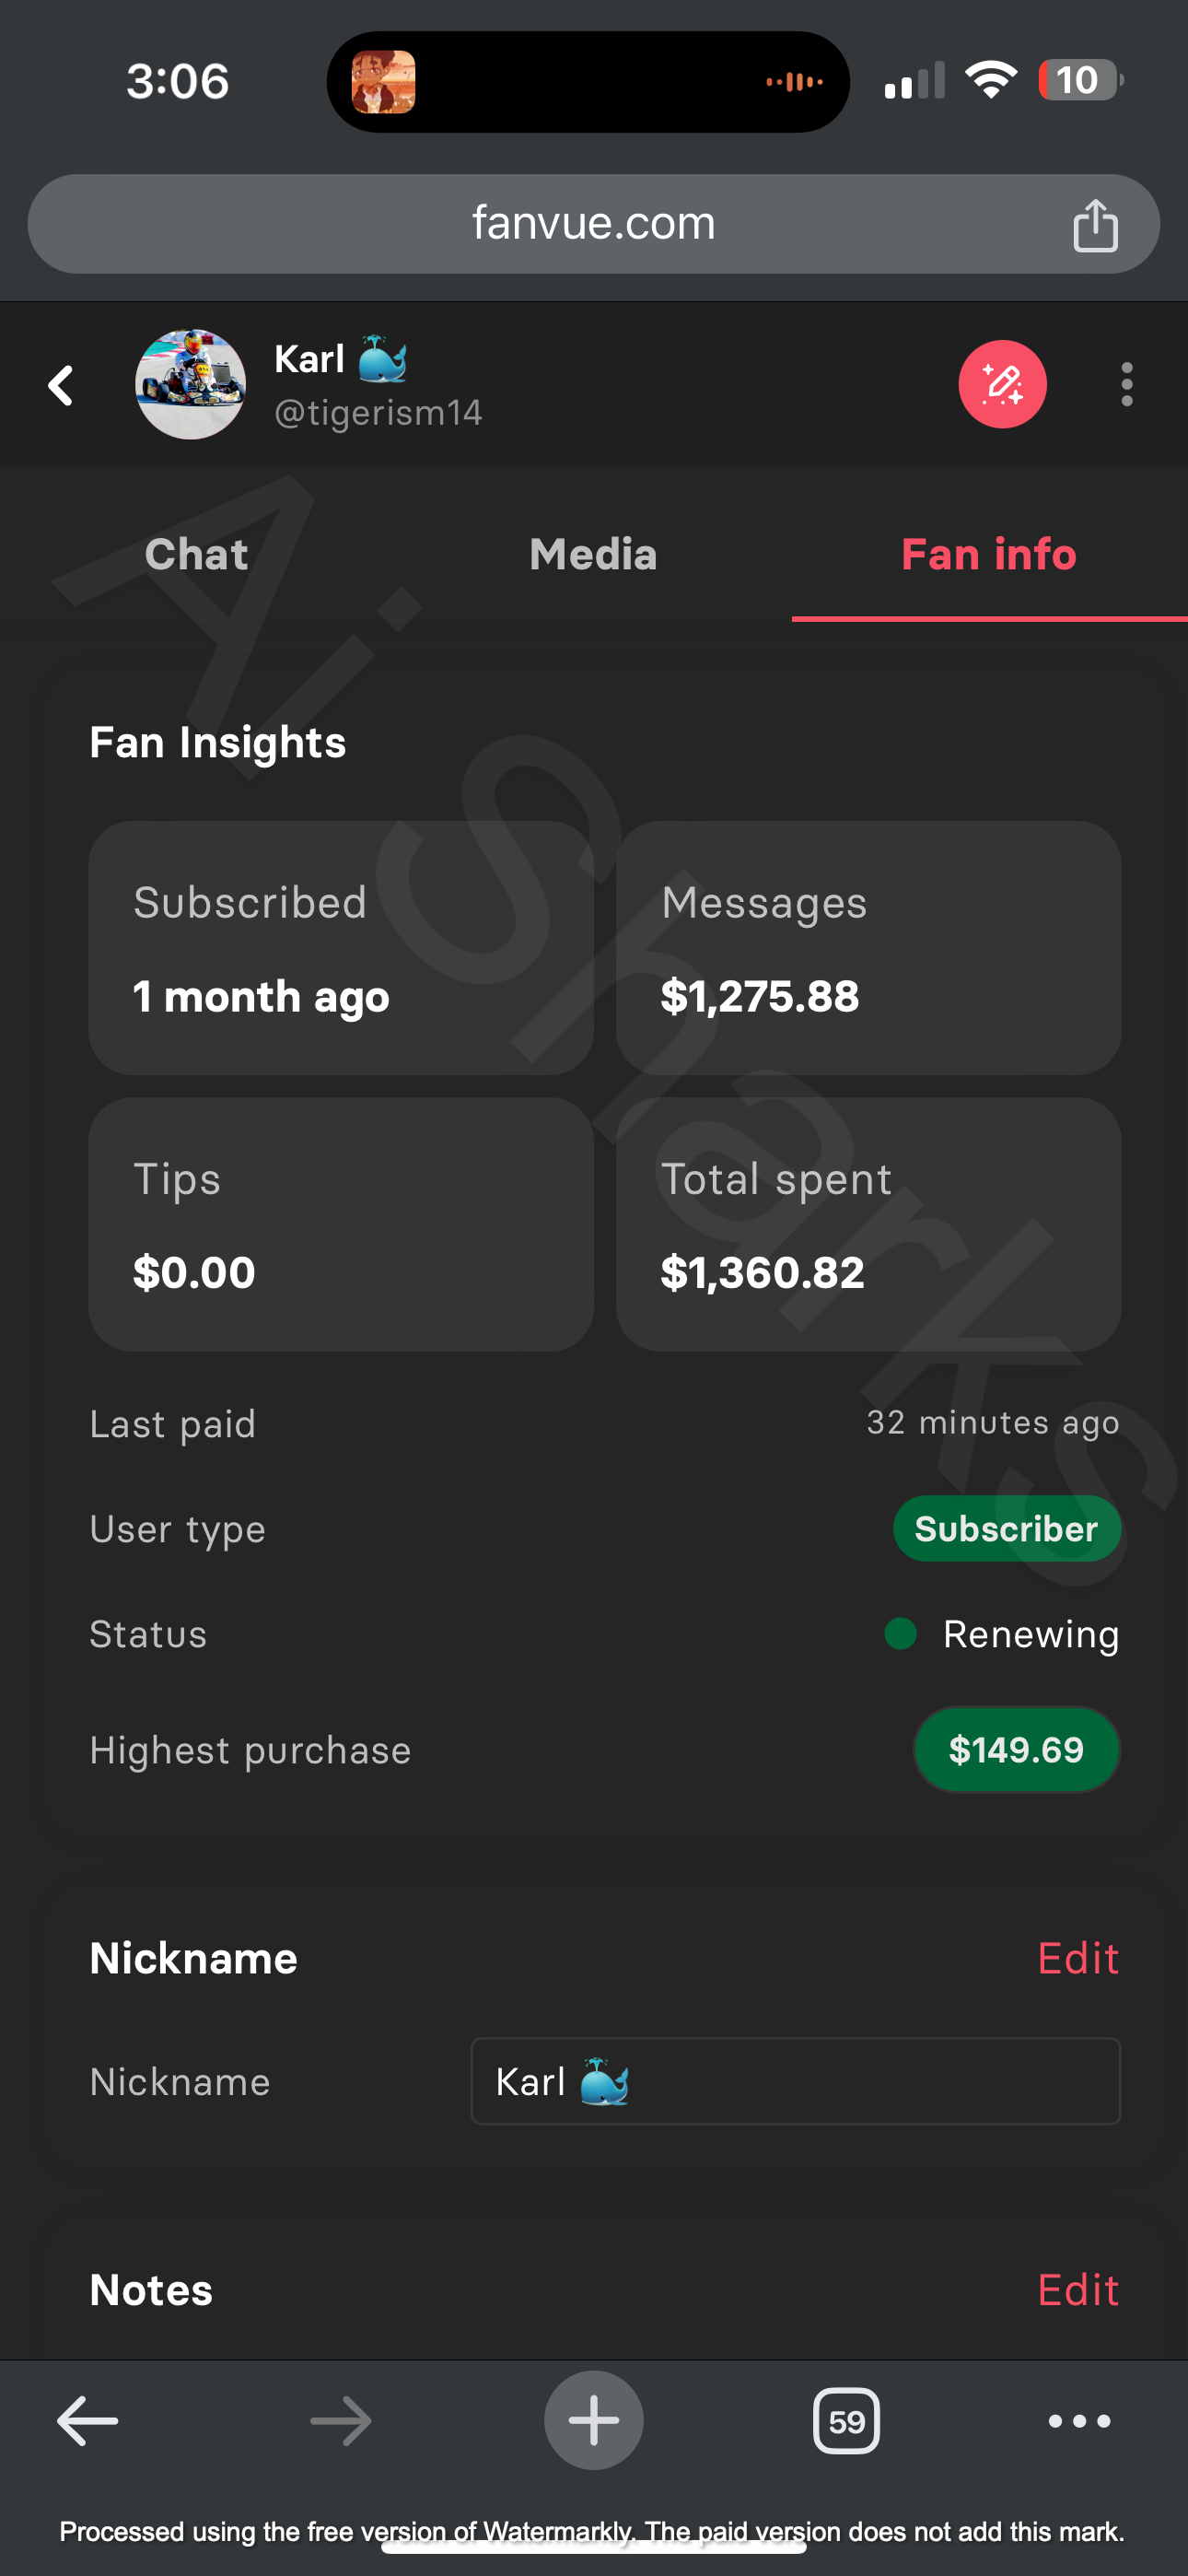The image size is (1188, 2576).
Task: Click the Nickname input field with Karl
Action: pos(795,2081)
